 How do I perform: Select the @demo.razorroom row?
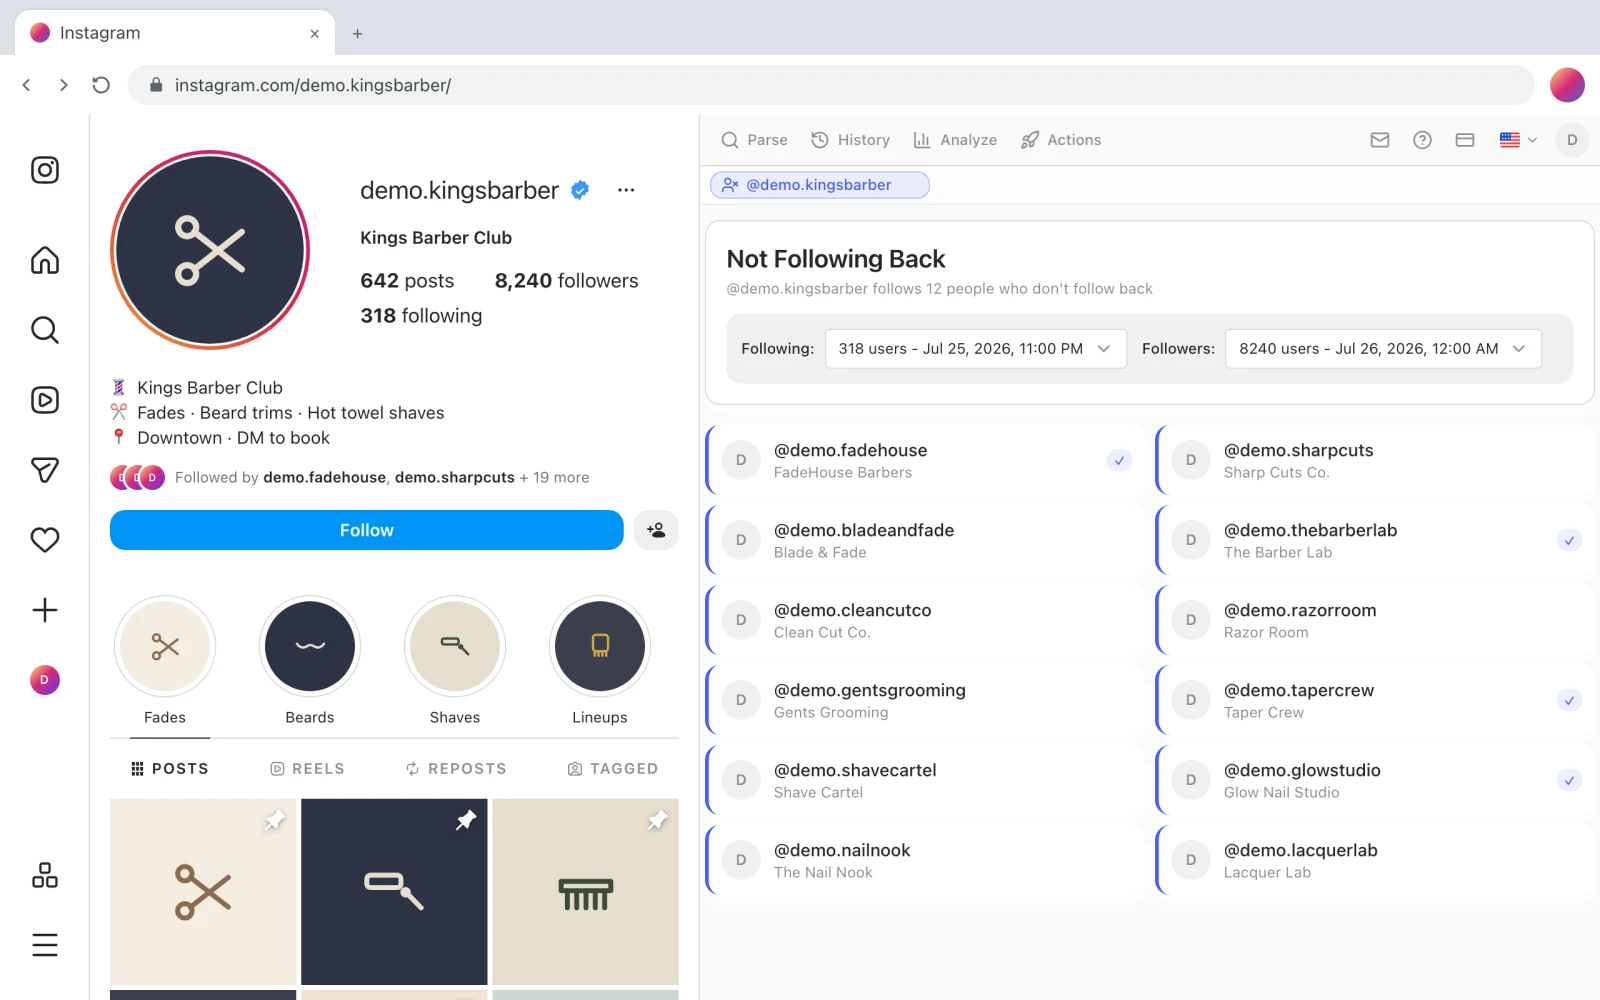pos(1374,621)
